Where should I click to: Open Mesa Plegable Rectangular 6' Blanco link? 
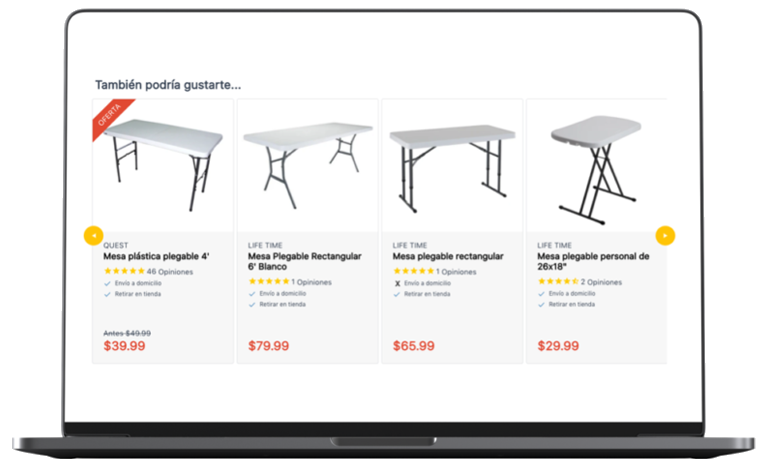(305, 261)
